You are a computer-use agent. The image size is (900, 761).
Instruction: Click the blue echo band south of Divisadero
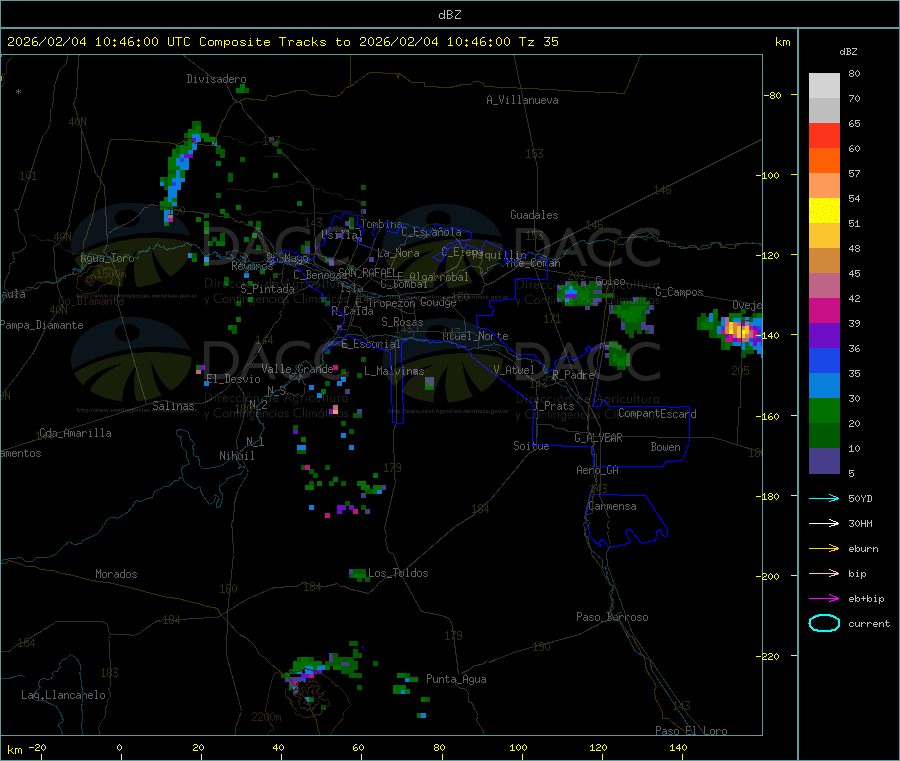[x=180, y=170]
